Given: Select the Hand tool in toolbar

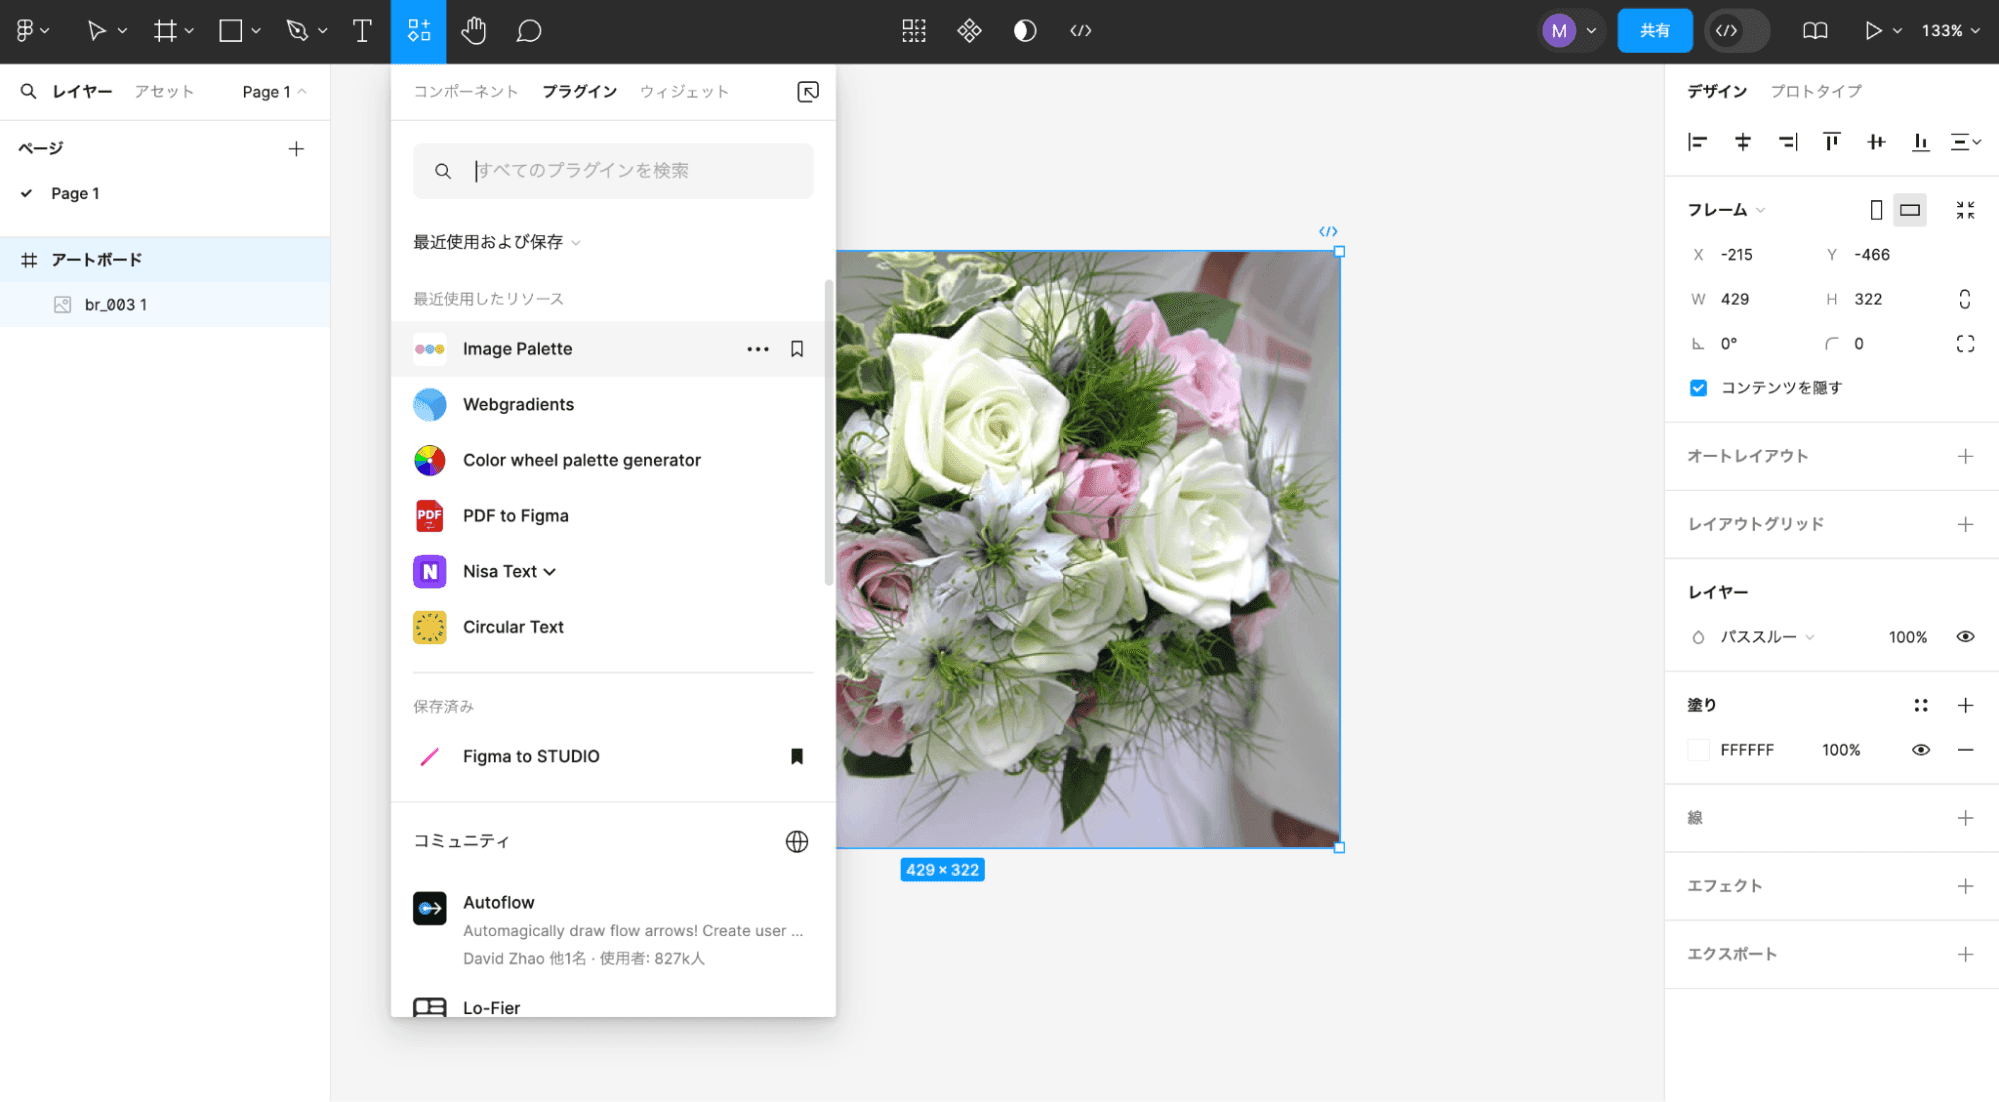Looking at the screenshot, I should tap(473, 31).
